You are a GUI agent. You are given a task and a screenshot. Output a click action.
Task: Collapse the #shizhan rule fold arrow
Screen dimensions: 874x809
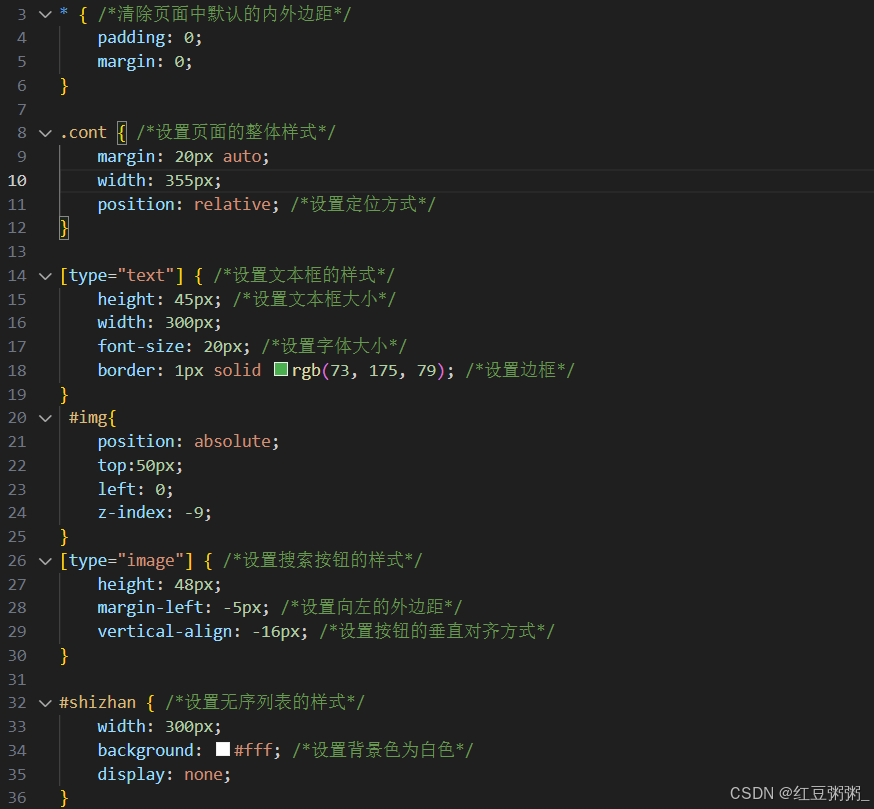click(45, 703)
